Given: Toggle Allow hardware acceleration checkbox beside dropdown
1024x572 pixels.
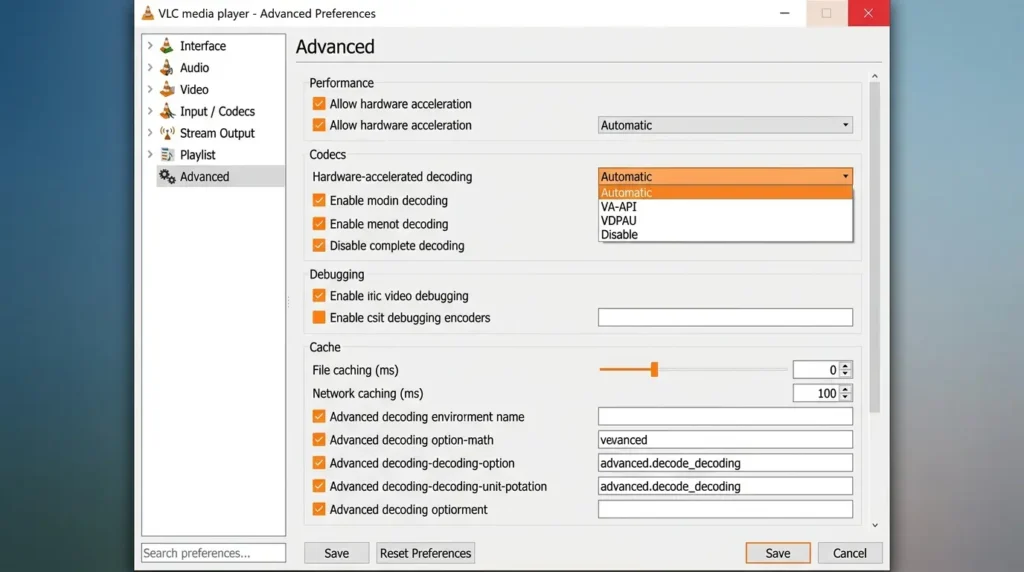Looking at the screenshot, I should click(x=319, y=125).
